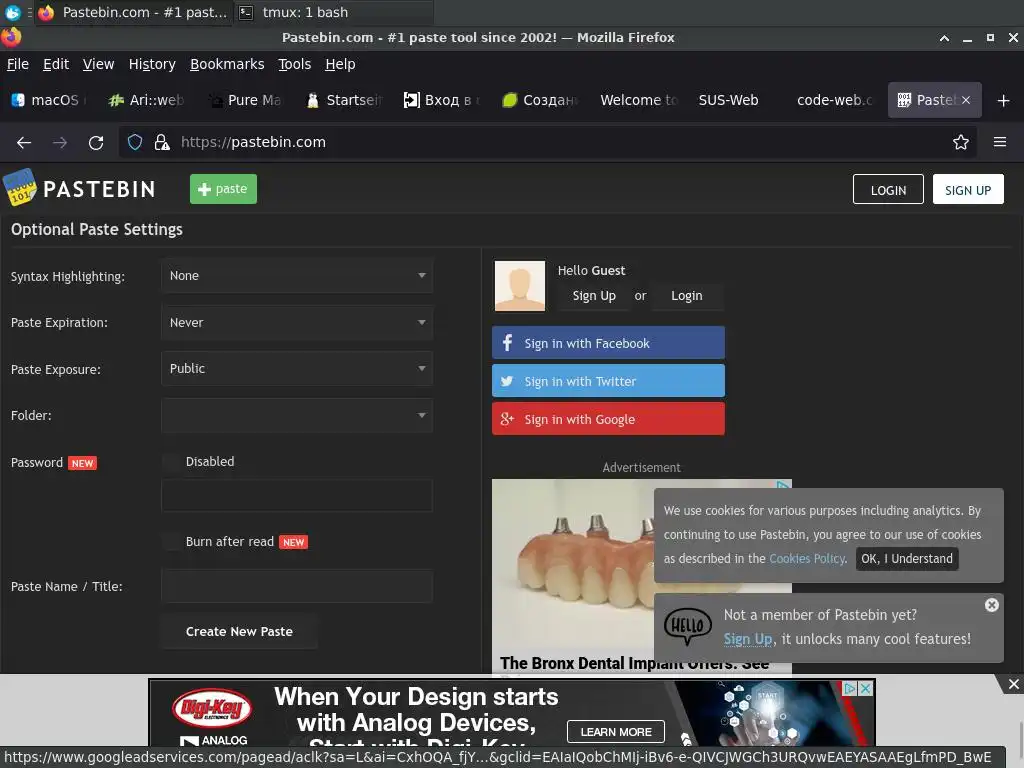Close the Pastebin browser tab
1024x768 pixels.
click(966, 100)
